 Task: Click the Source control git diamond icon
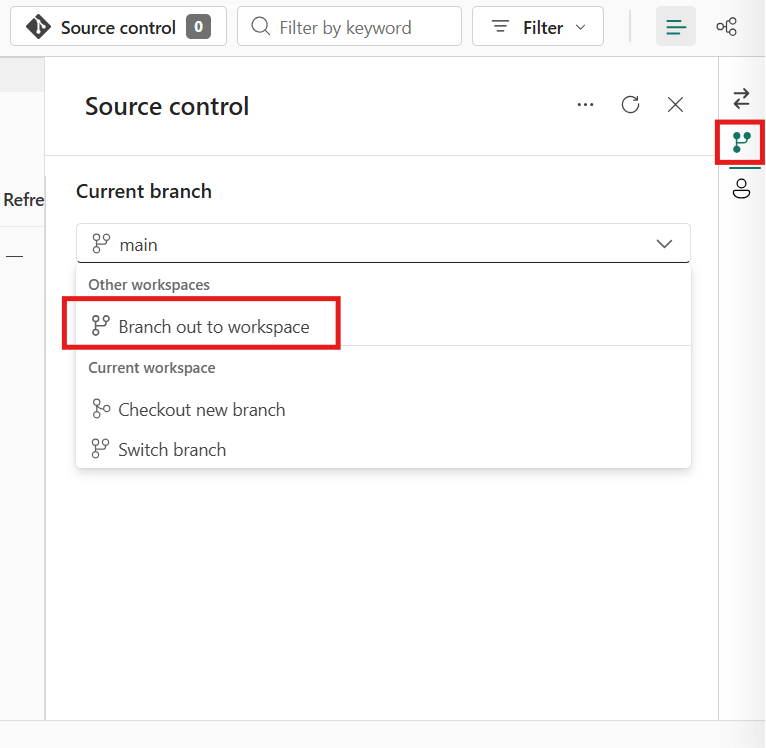(38, 26)
